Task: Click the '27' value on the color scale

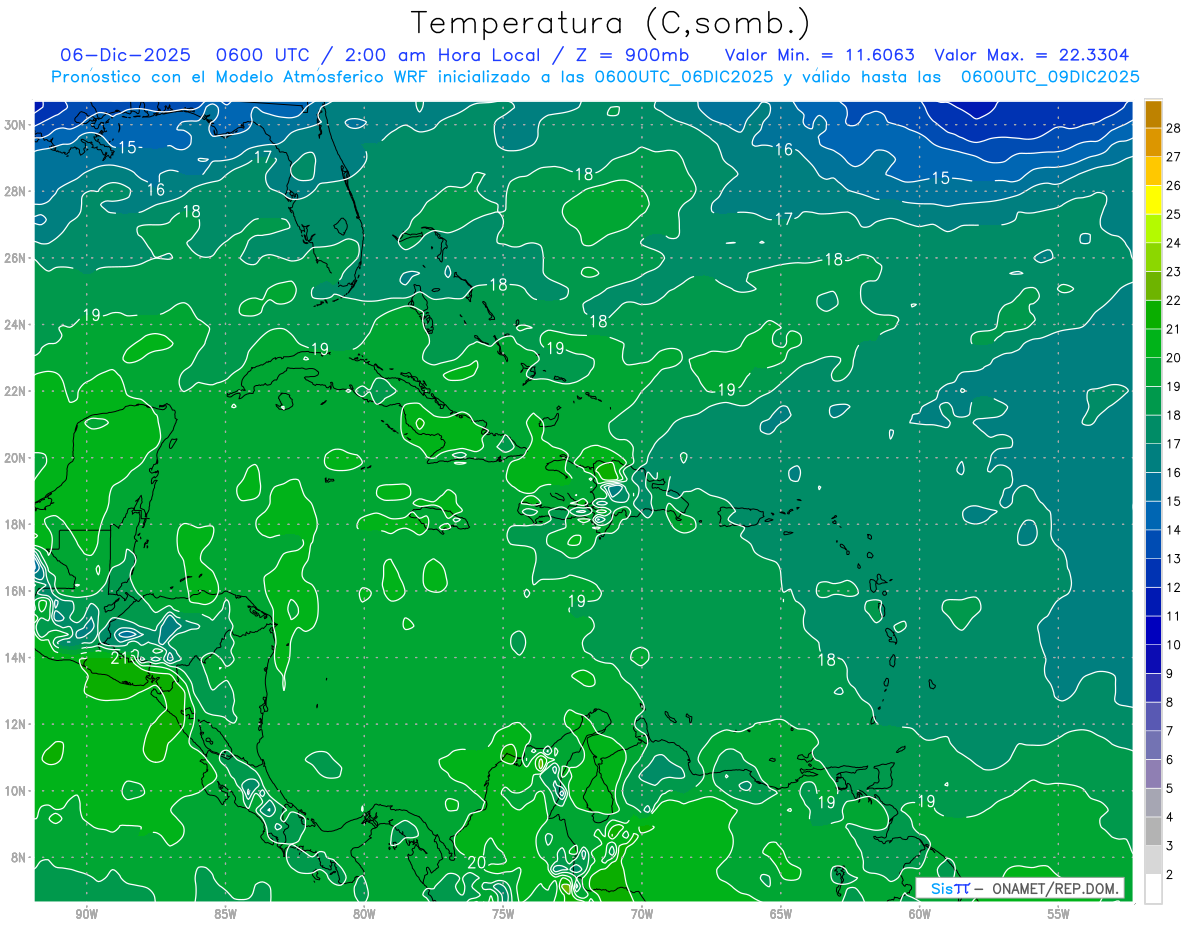Action: click(1173, 157)
